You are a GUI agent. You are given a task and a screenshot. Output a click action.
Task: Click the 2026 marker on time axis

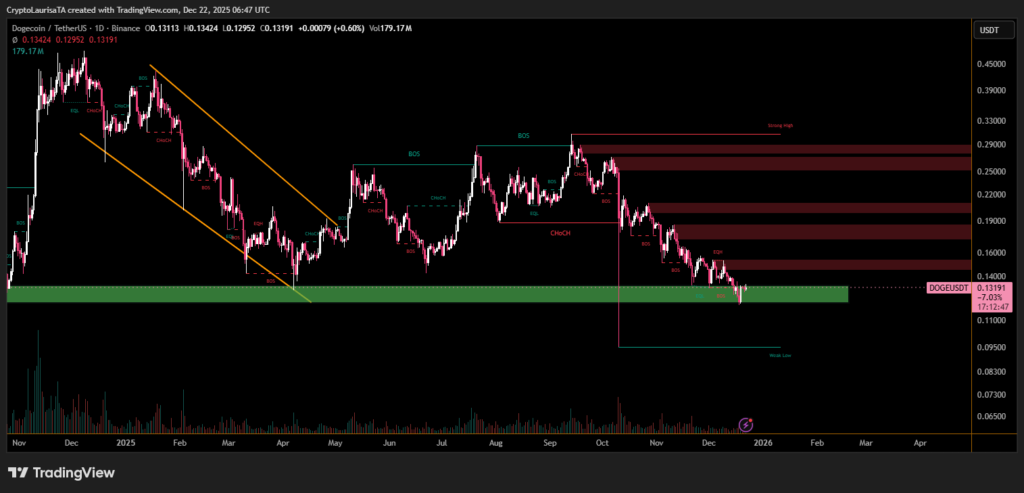click(x=762, y=440)
